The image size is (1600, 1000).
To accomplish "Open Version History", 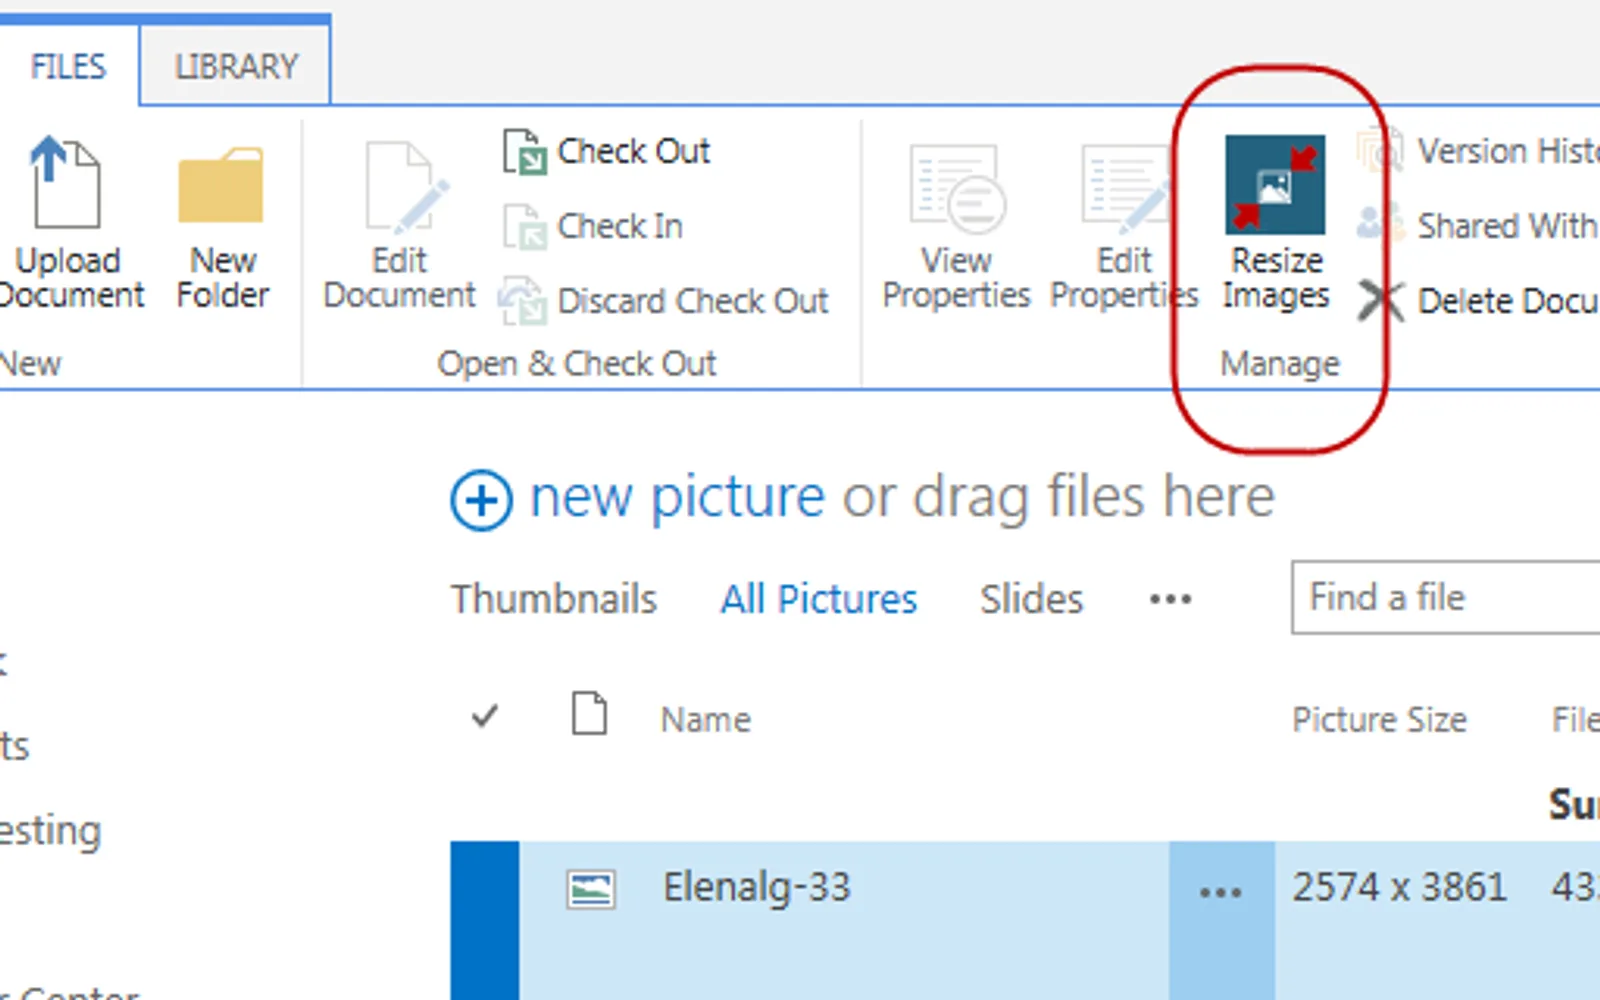I will (1478, 151).
